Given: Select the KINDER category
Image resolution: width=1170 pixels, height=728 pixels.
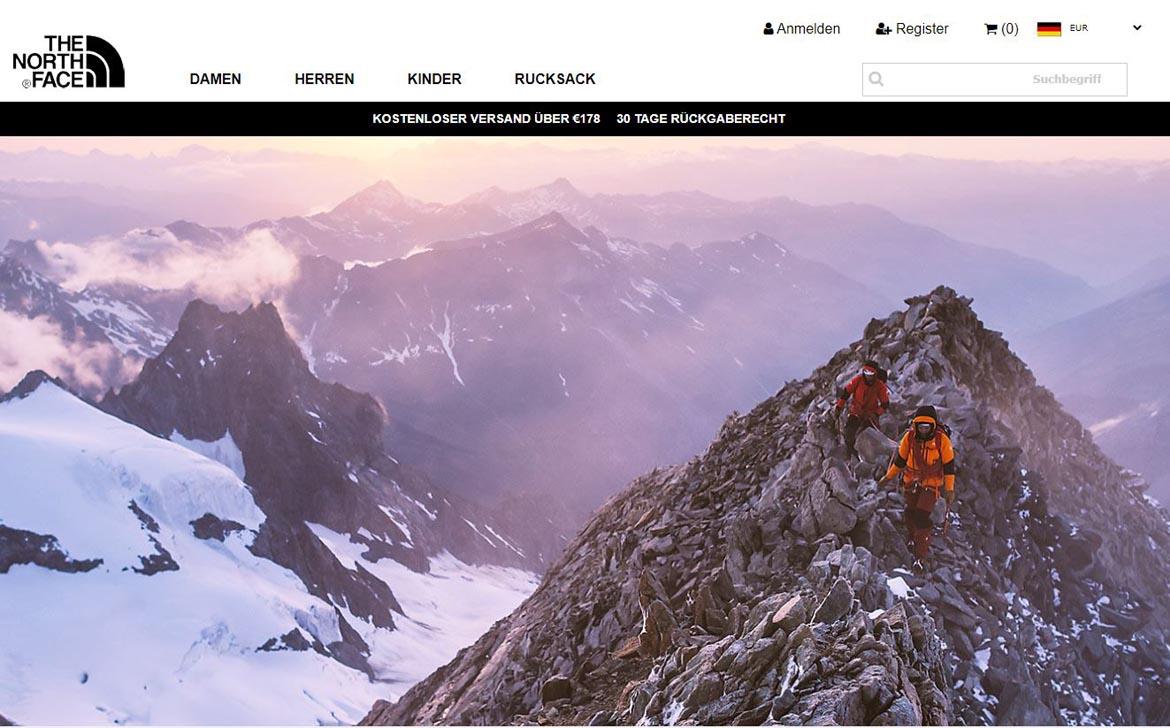Looking at the screenshot, I should point(434,79).
